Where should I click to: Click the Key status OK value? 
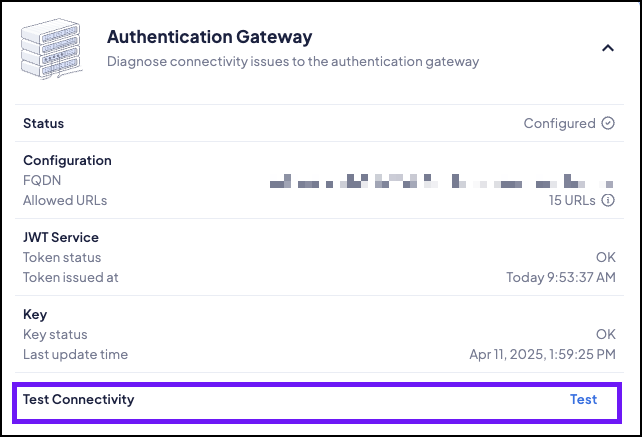click(605, 334)
